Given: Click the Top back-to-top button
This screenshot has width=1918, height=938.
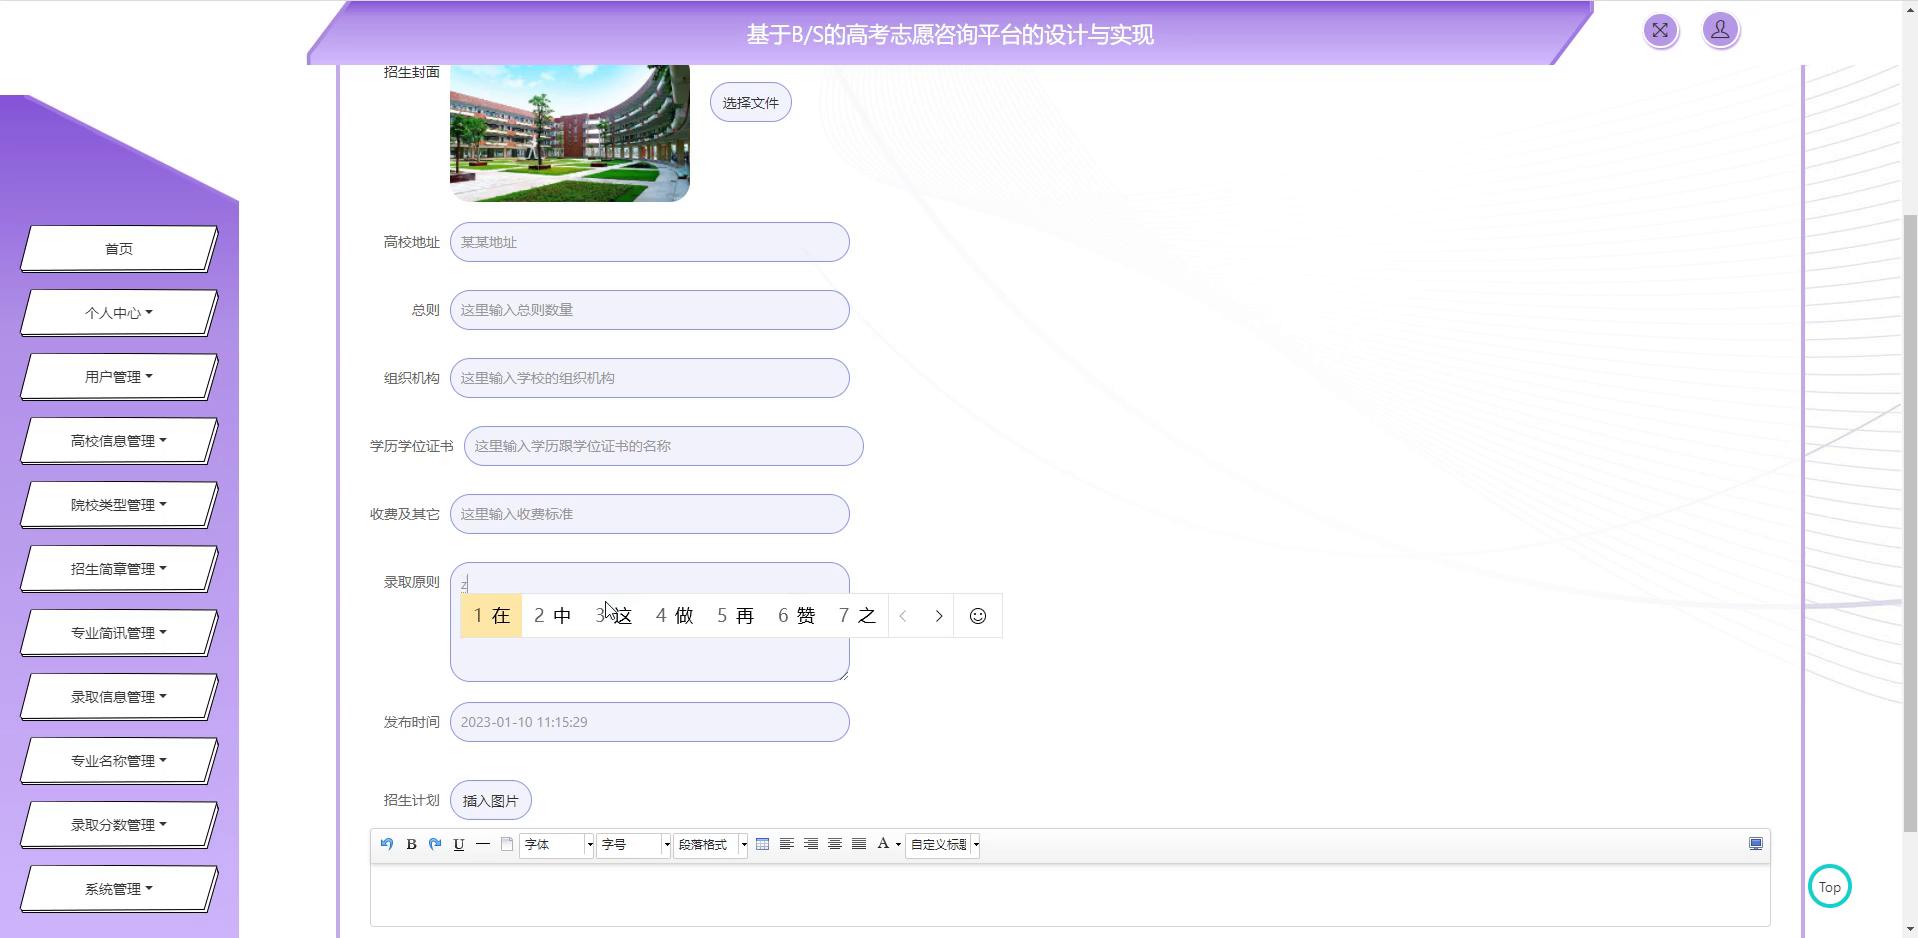Looking at the screenshot, I should coord(1829,886).
